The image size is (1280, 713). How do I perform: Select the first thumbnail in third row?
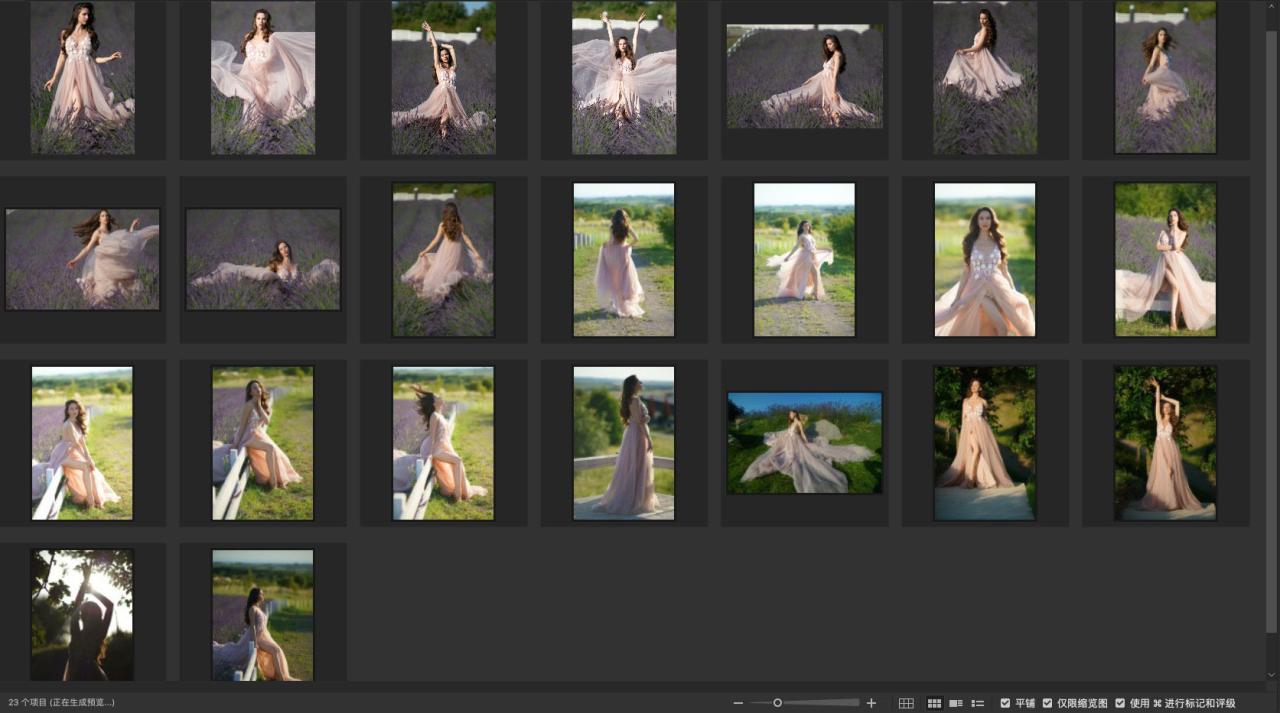82,442
